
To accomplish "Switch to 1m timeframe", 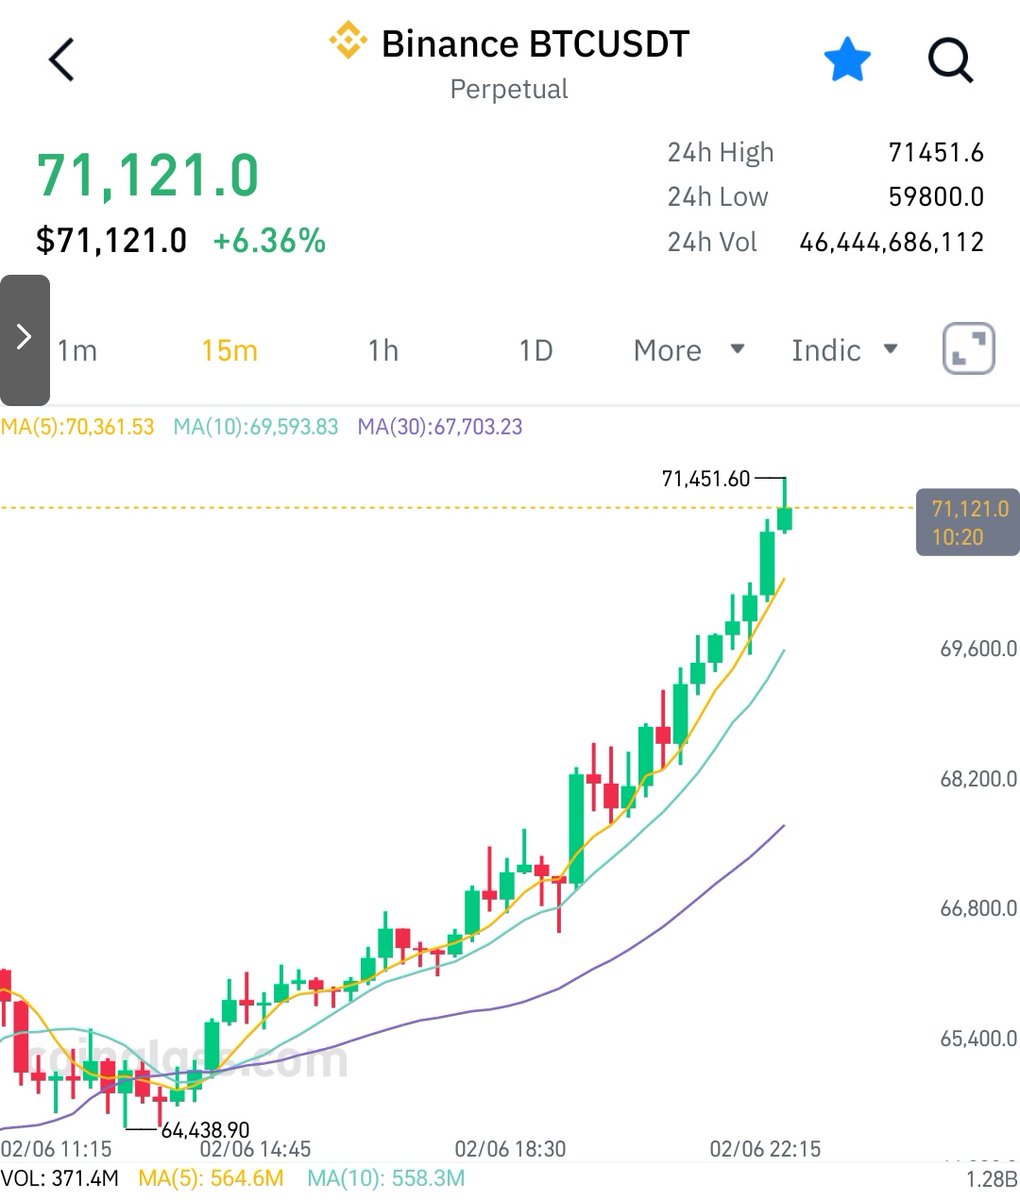I will click(x=77, y=351).
